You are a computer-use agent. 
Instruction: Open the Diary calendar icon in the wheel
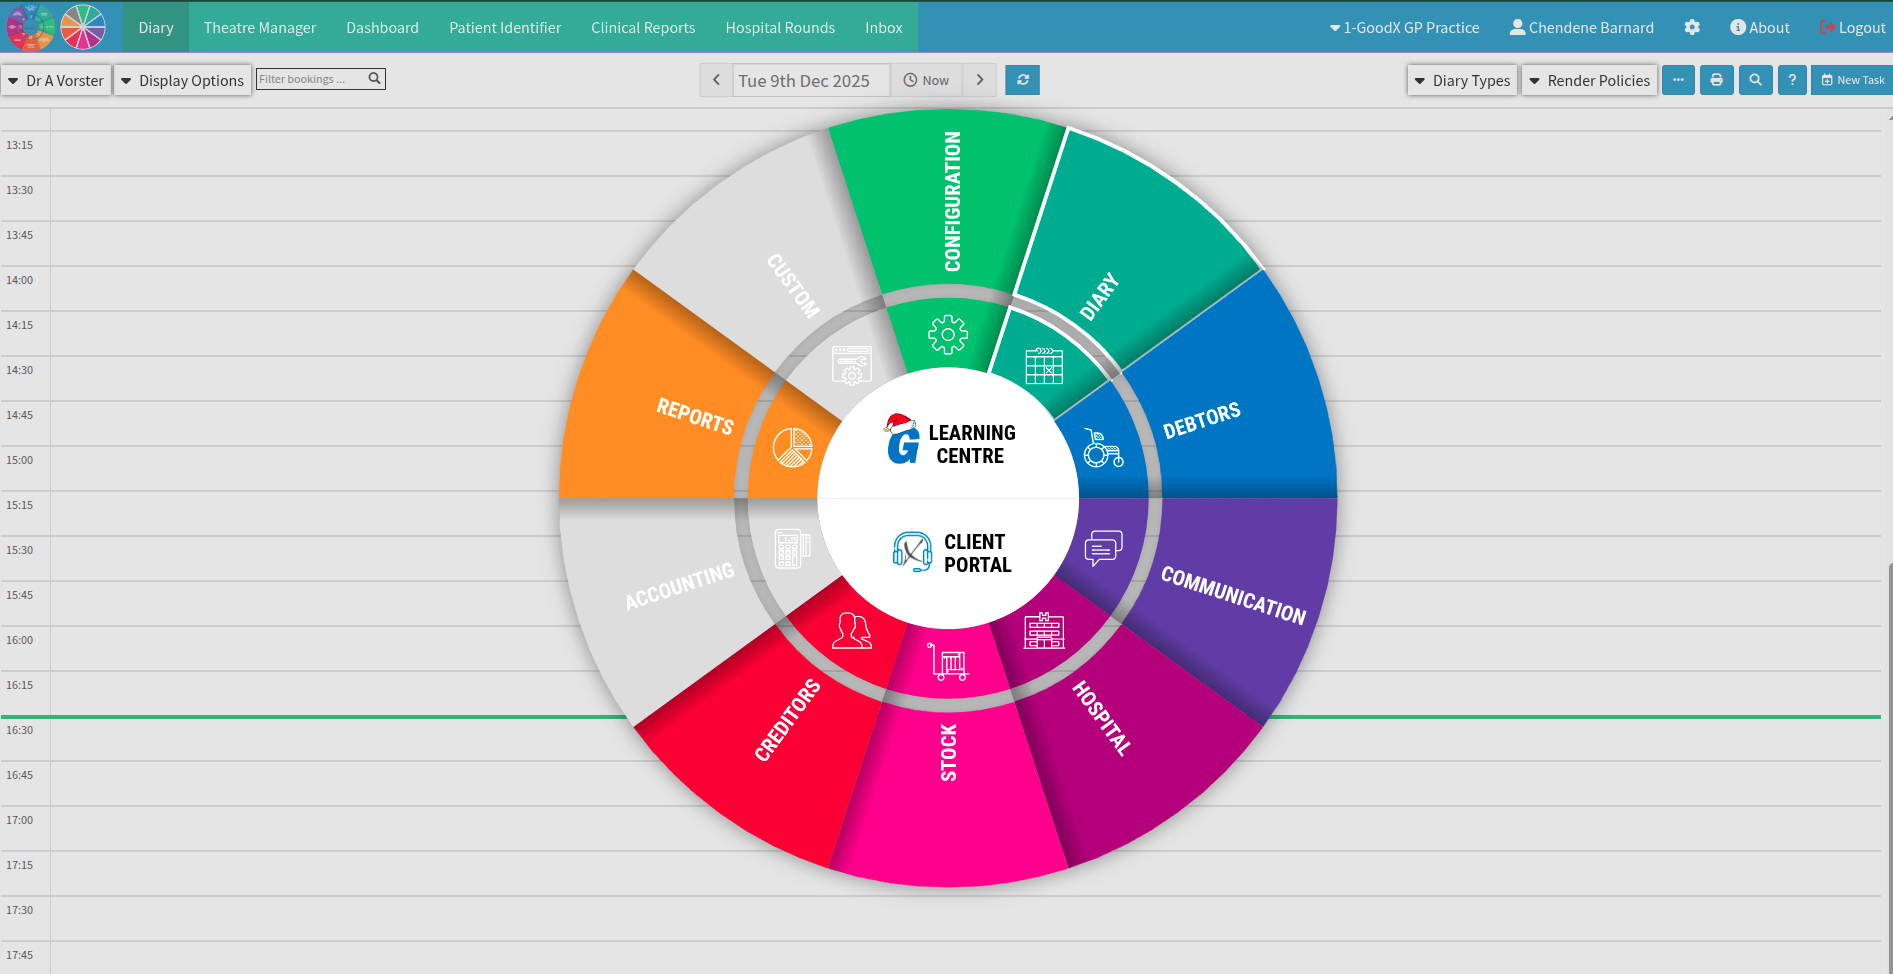coord(1044,366)
